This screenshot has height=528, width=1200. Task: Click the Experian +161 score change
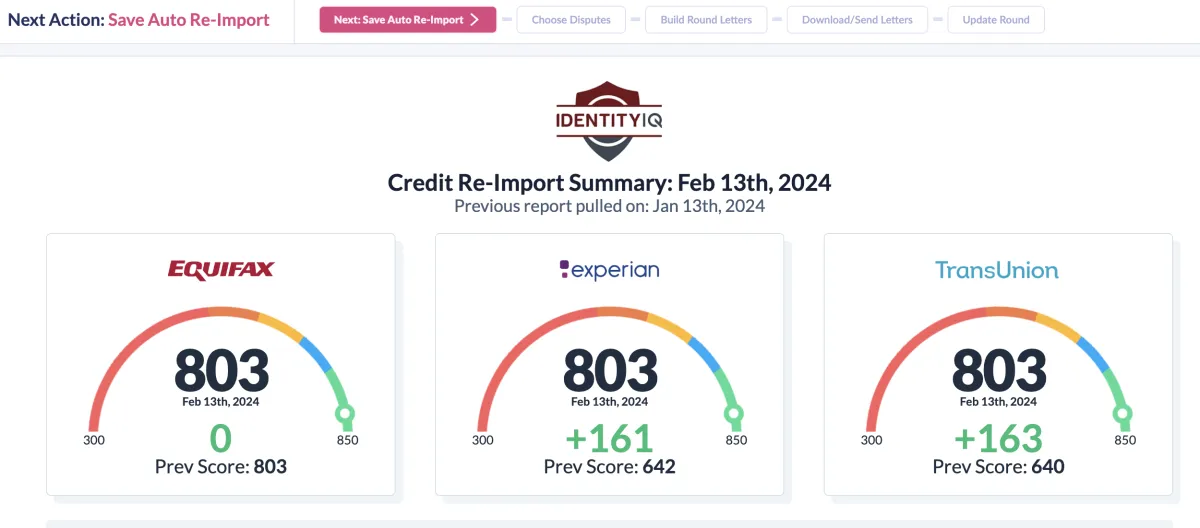coord(609,439)
